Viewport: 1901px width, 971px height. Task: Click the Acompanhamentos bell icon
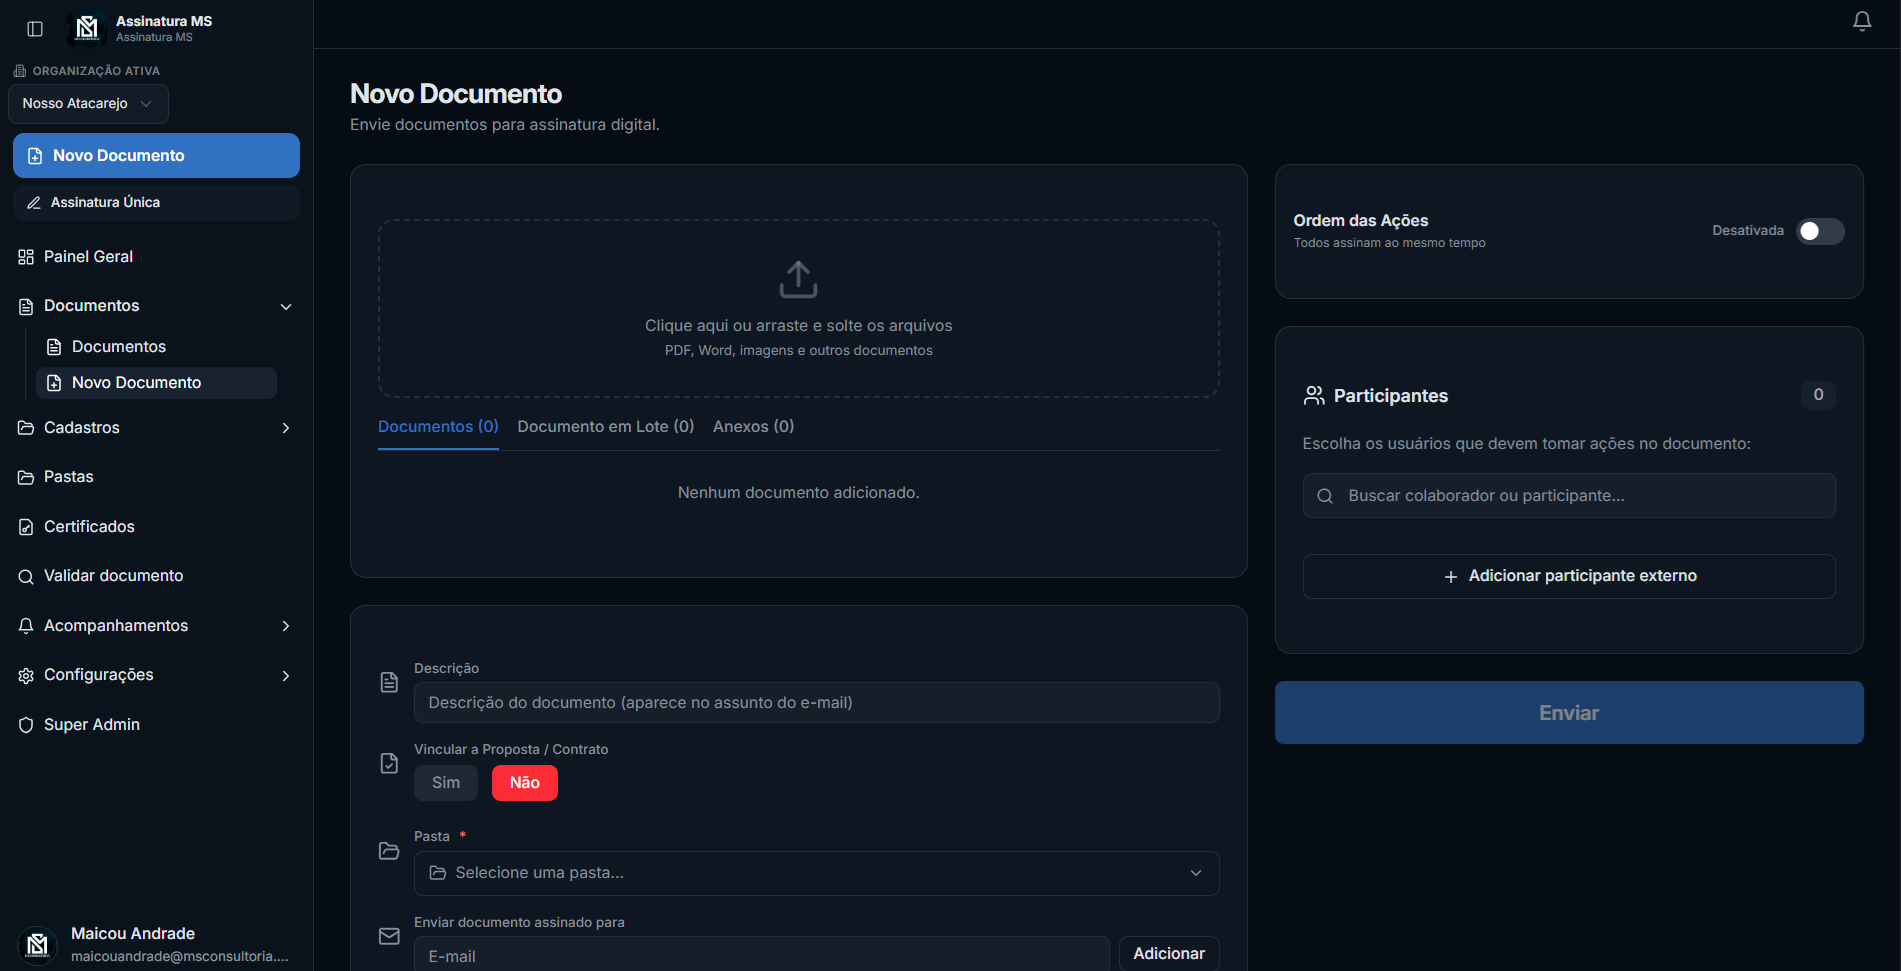pyautogui.click(x=26, y=626)
